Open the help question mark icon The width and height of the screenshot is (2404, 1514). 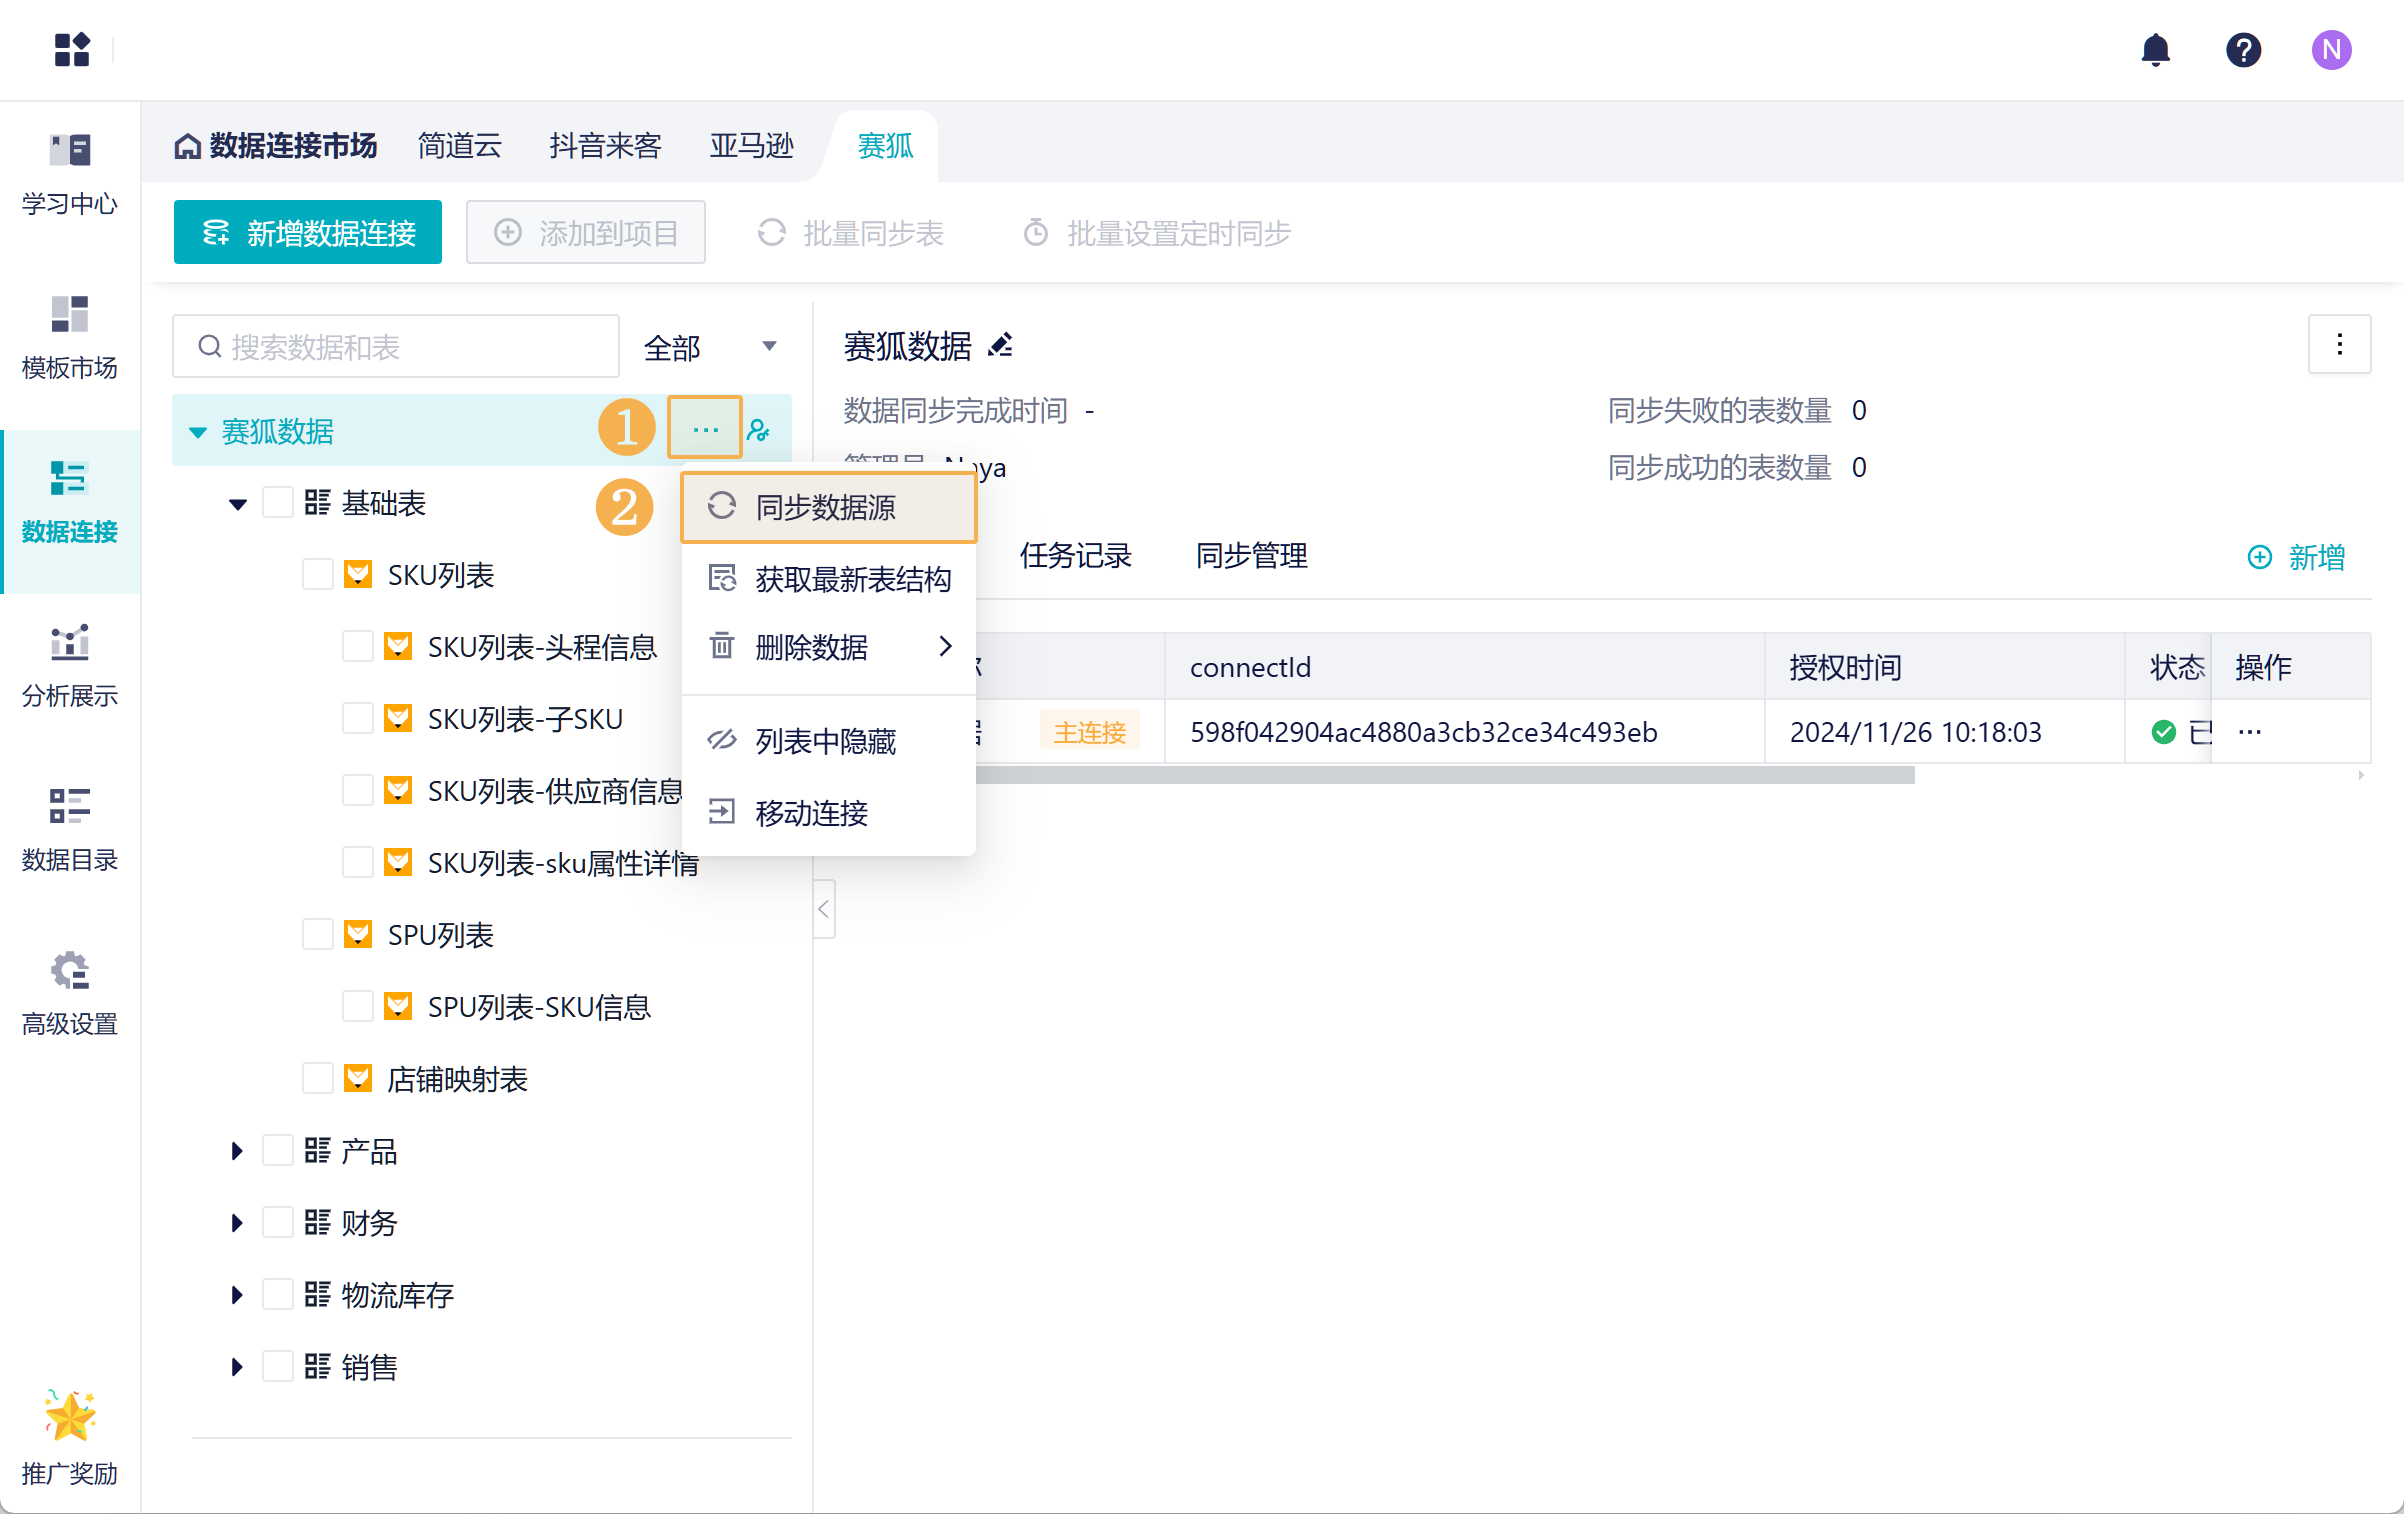[x=2243, y=50]
